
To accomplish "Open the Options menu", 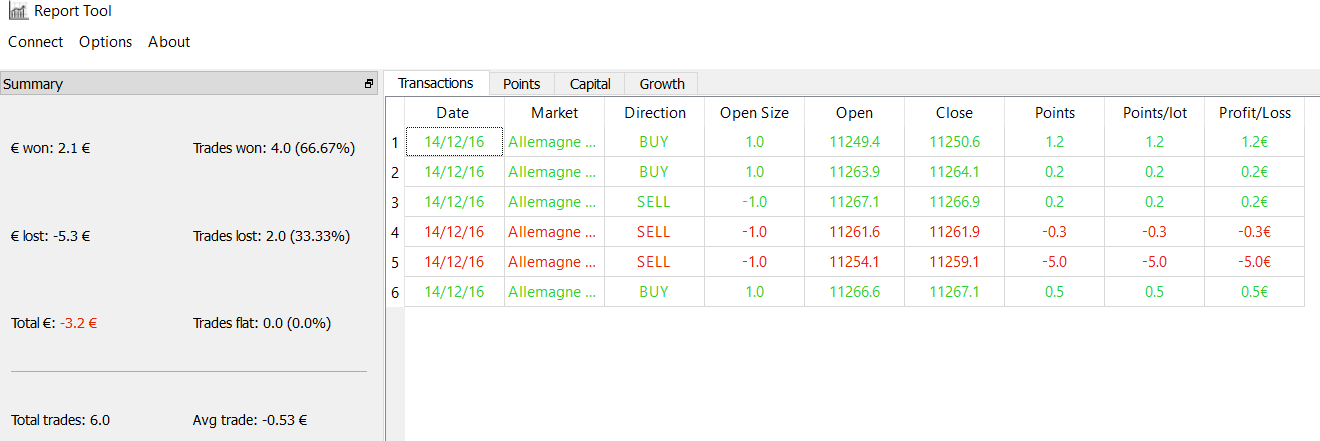I will click(x=105, y=42).
